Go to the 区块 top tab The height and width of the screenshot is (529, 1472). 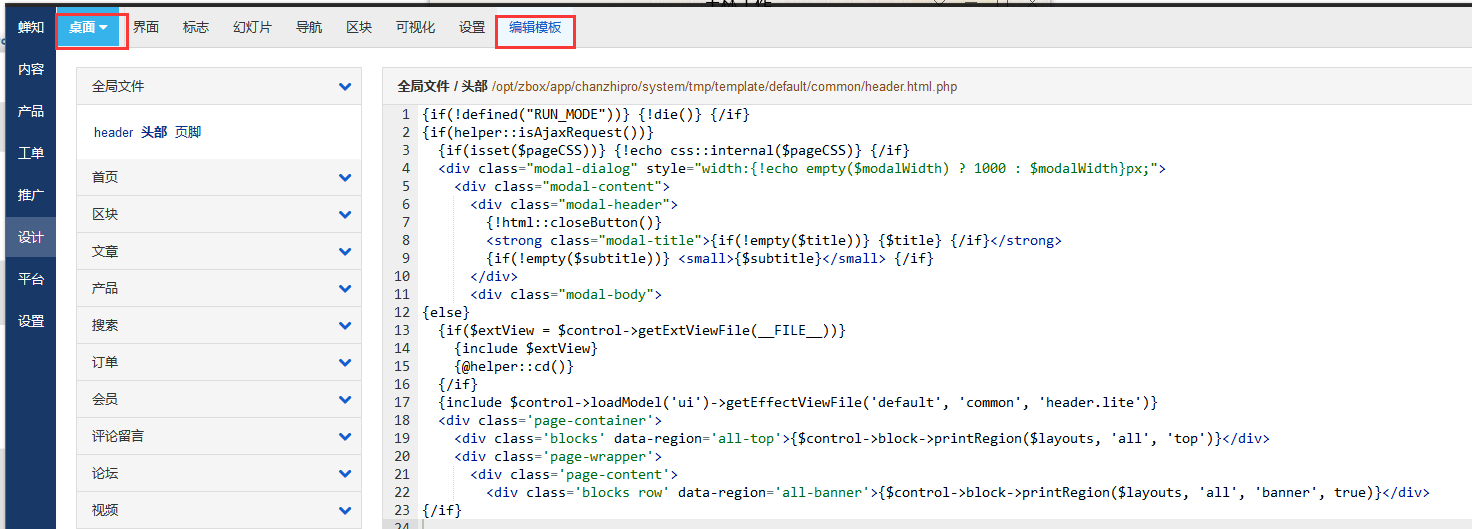pyautogui.click(x=359, y=27)
